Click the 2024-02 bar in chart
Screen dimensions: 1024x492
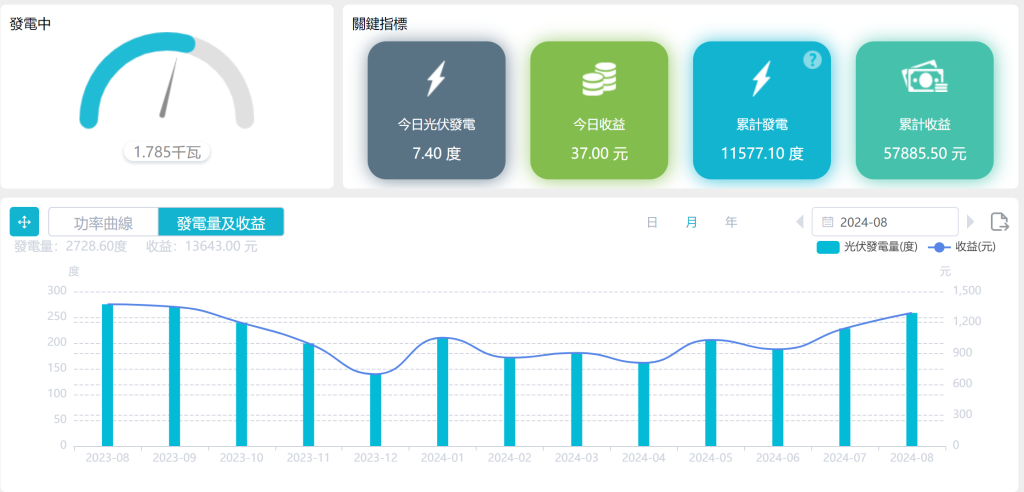pos(509,401)
